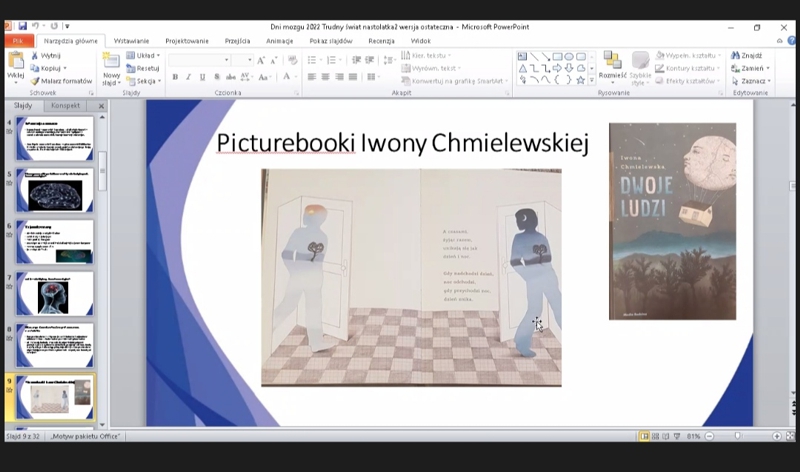The width and height of the screenshot is (800, 472).
Task: Select slide 5 brain thumbnail
Action: tap(55, 190)
